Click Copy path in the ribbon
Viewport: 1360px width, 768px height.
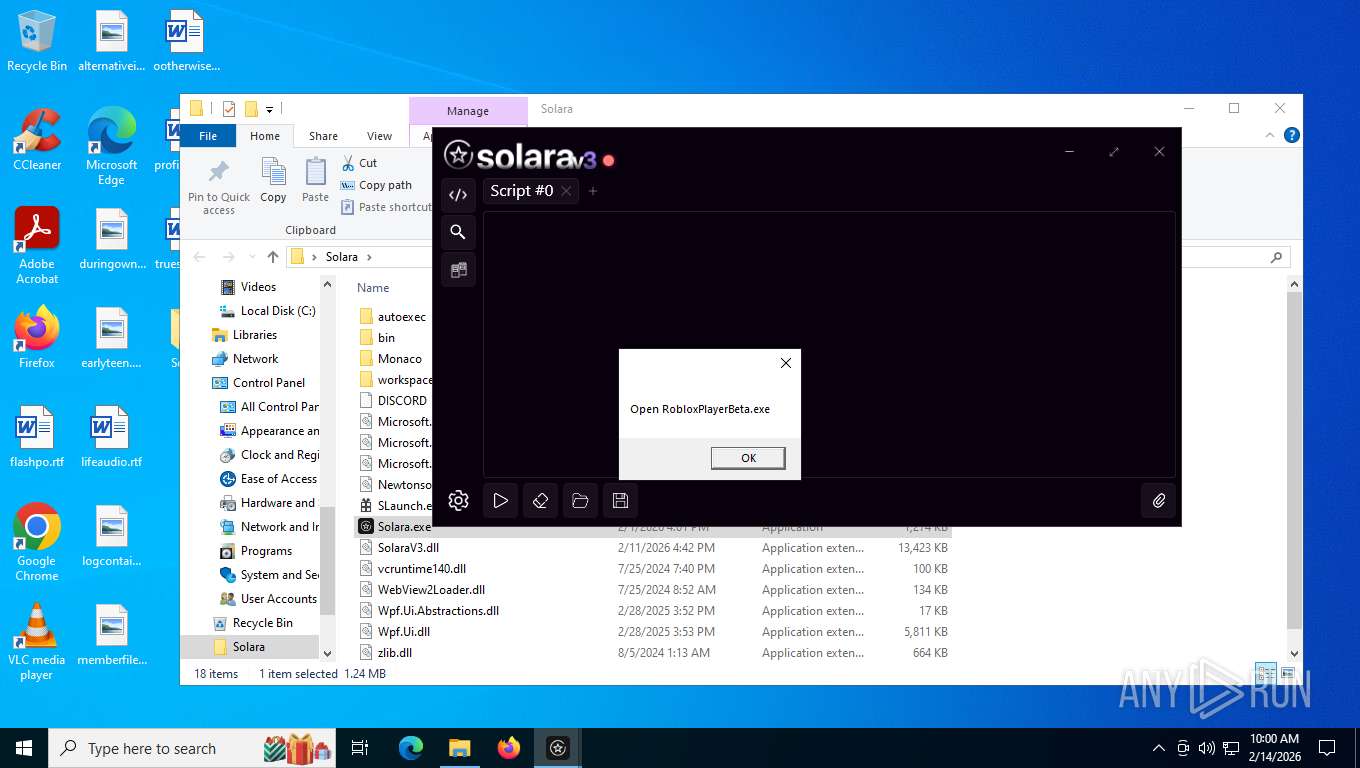[x=376, y=185]
